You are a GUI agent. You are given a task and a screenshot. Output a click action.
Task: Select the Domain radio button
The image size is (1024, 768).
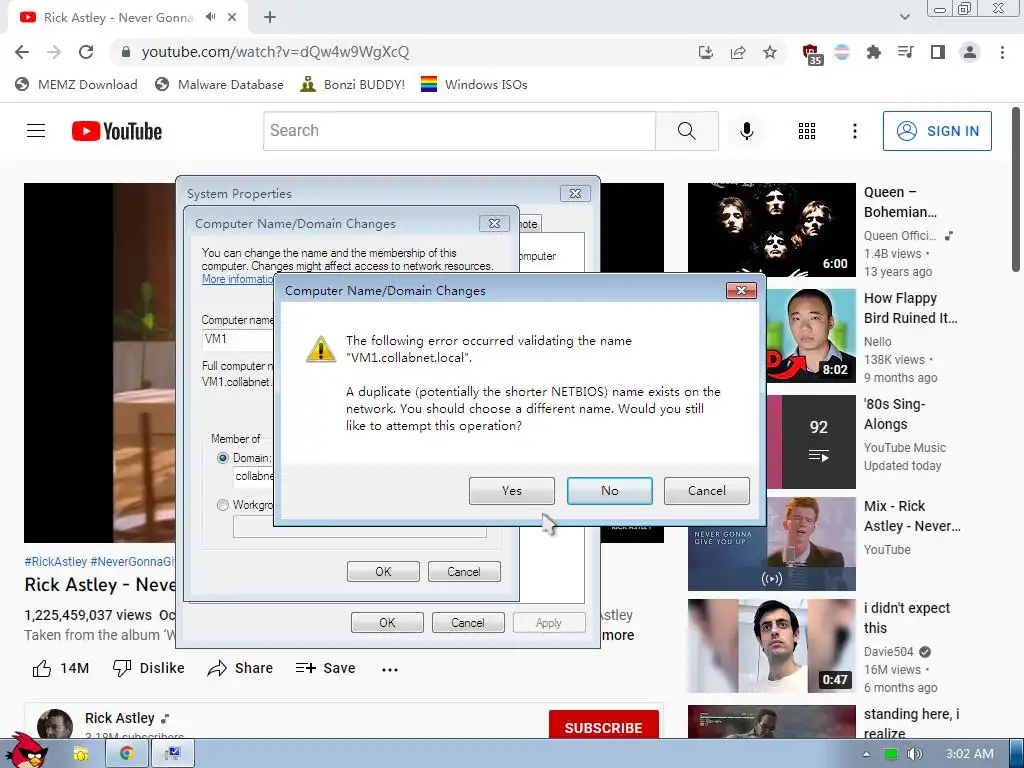tap(223, 458)
